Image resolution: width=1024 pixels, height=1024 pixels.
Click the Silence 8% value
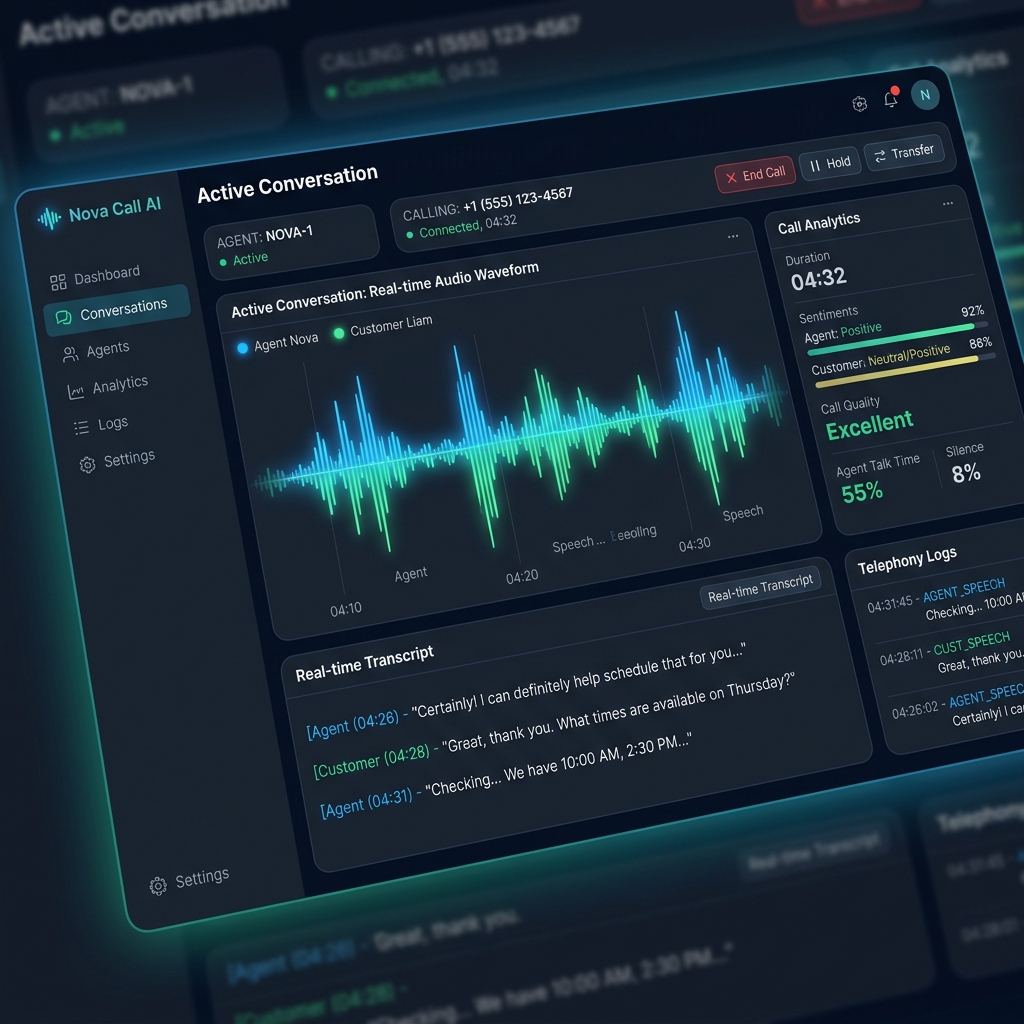tap(966, 473)
